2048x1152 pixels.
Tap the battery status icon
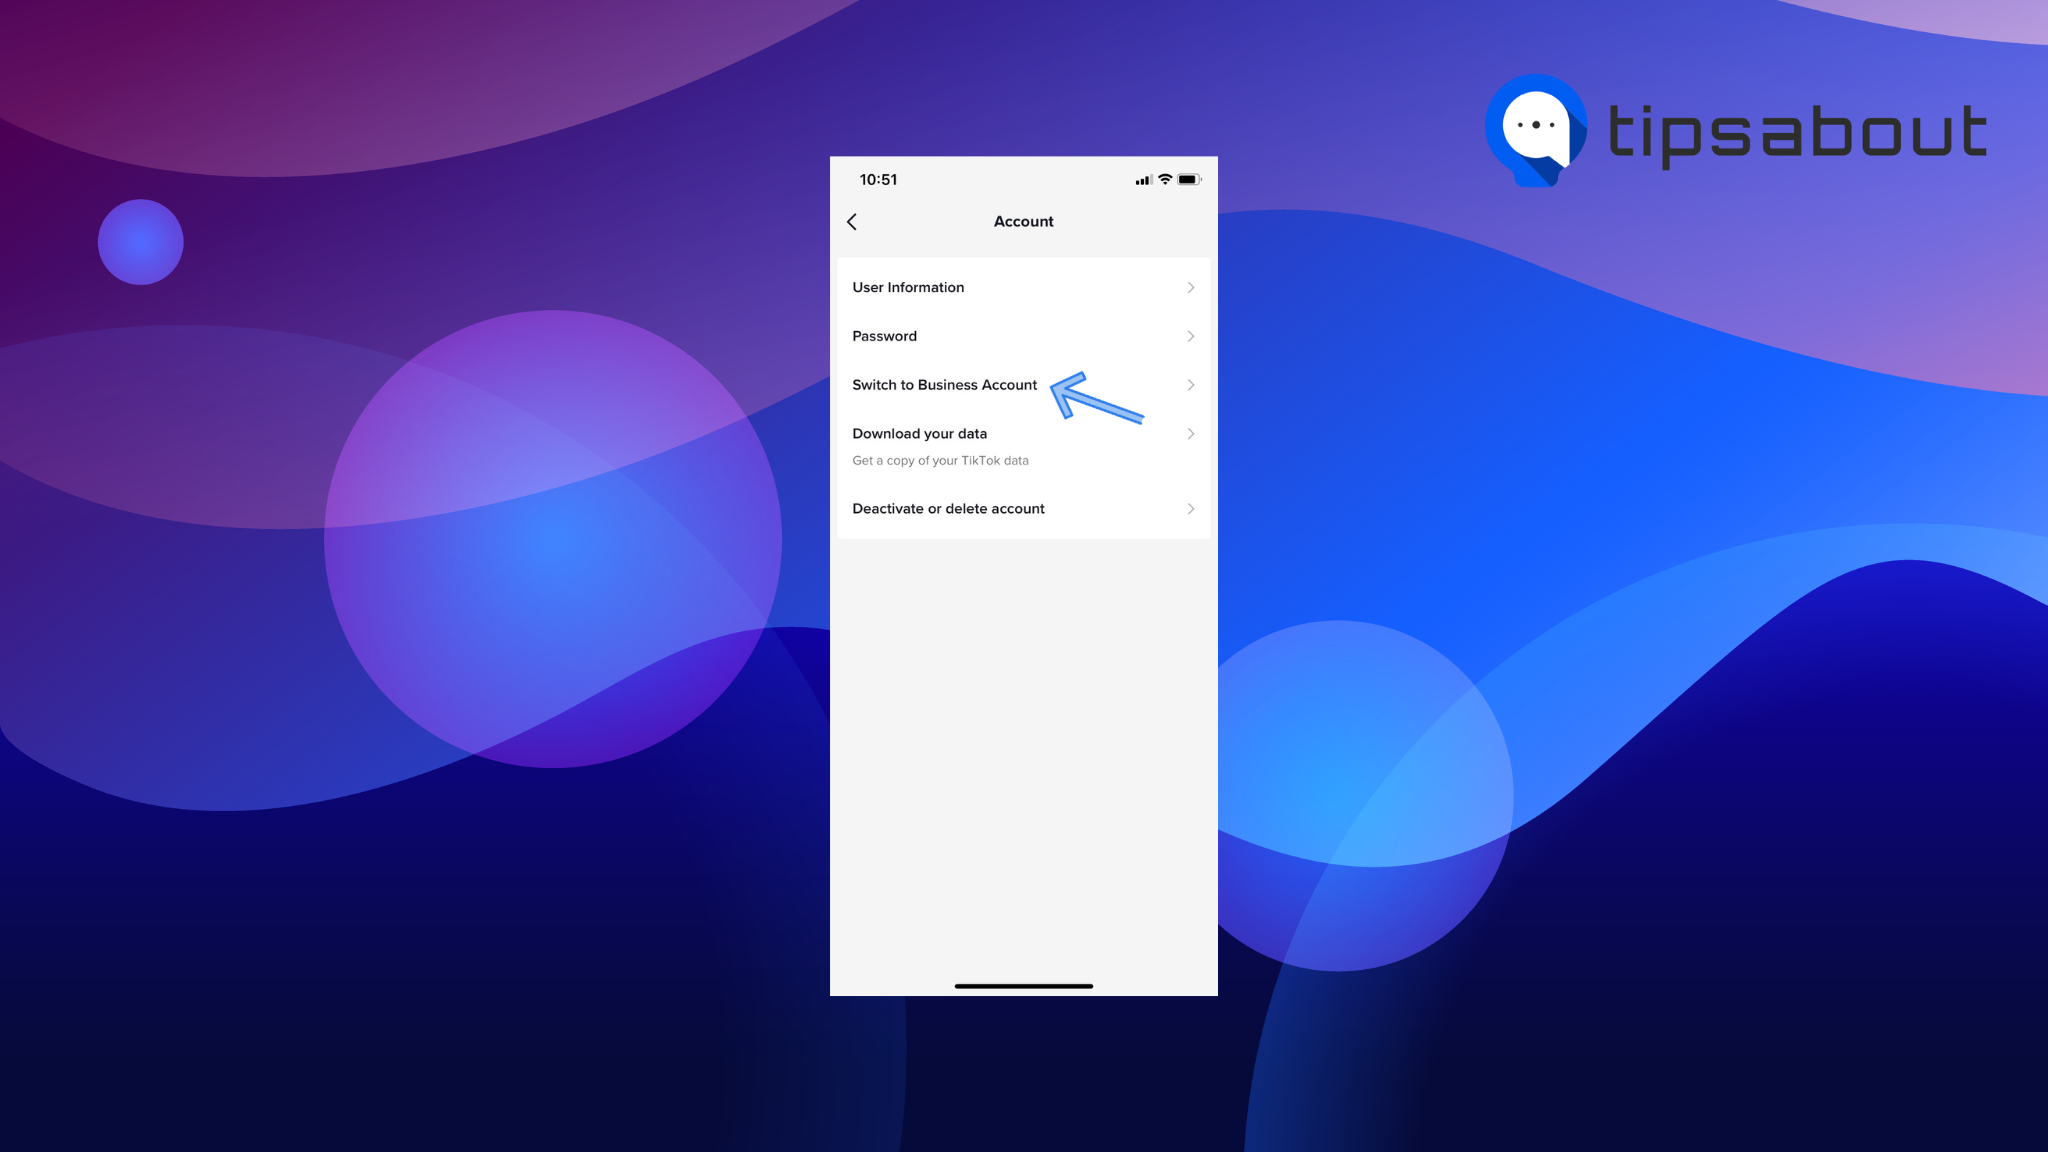[1189, 179]
